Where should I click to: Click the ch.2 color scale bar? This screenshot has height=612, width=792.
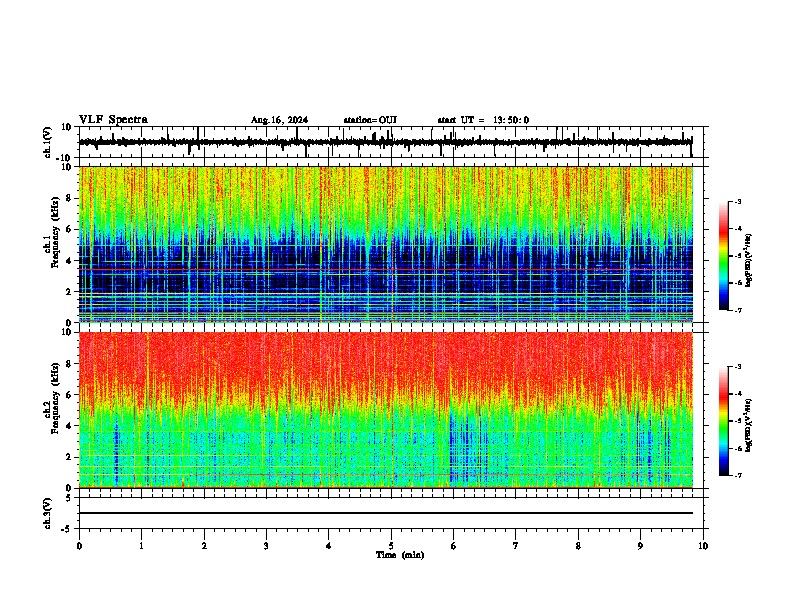(x=723, y=421)
